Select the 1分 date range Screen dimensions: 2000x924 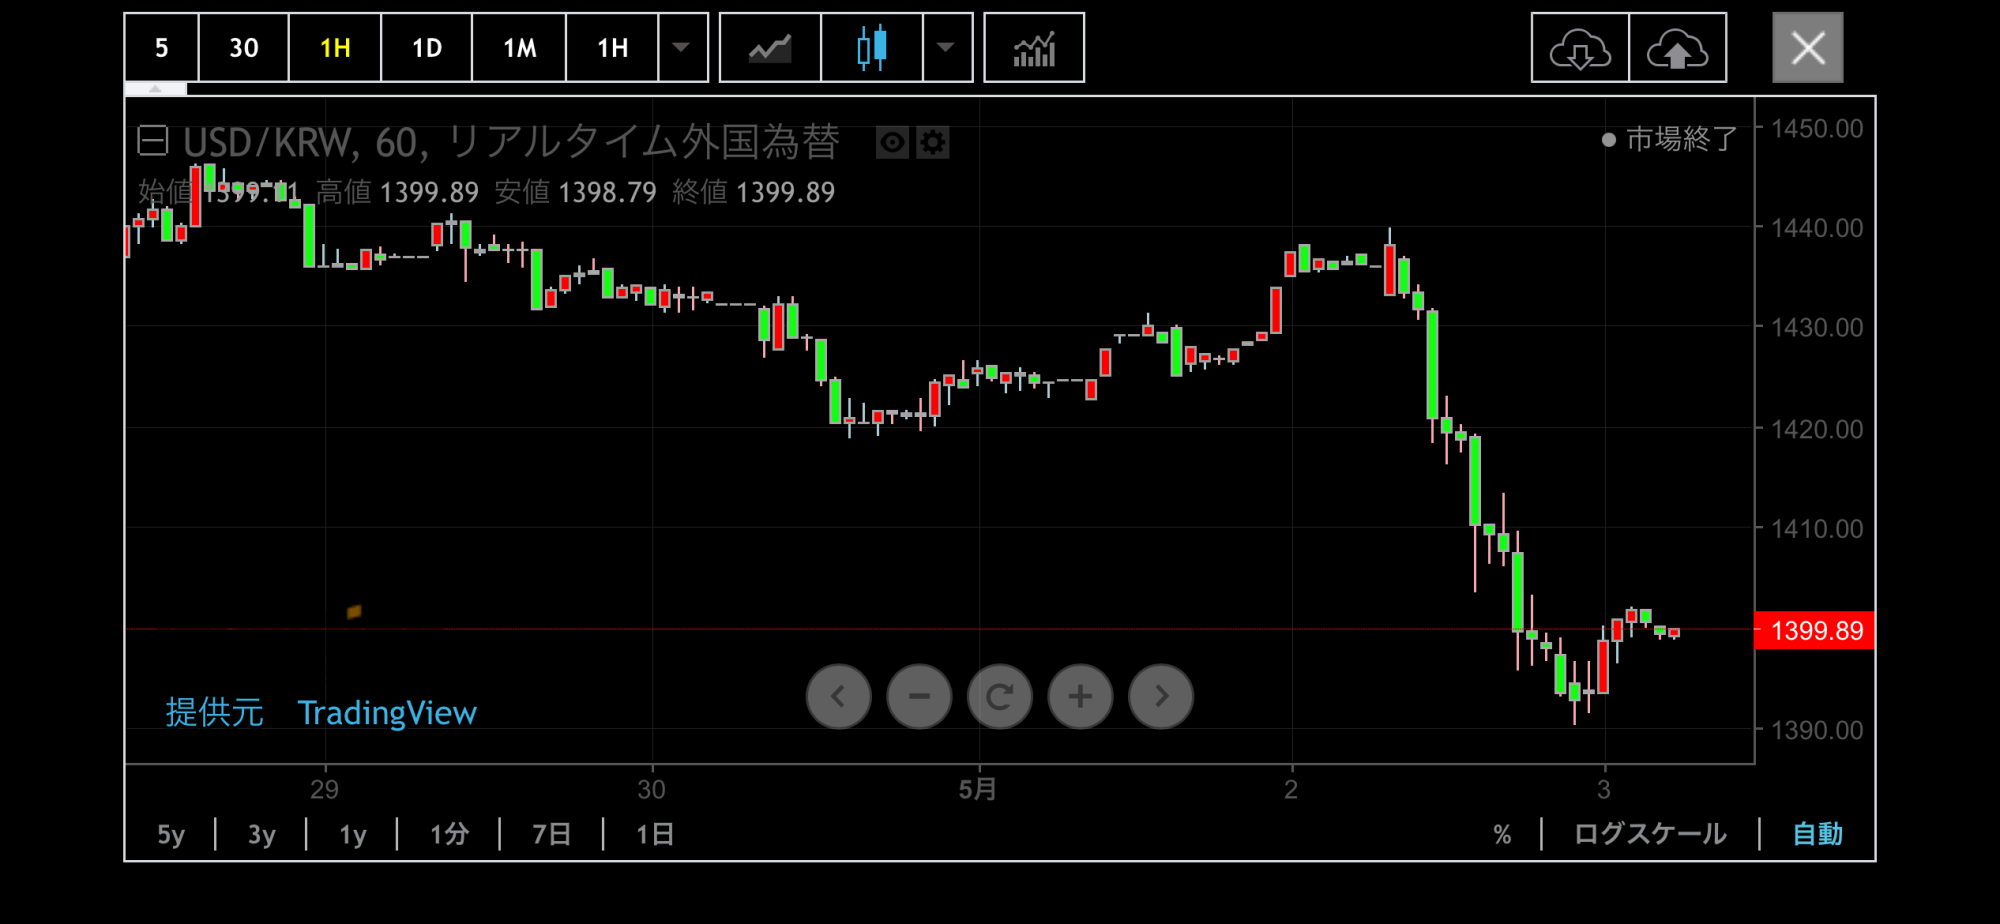[449, 834]
